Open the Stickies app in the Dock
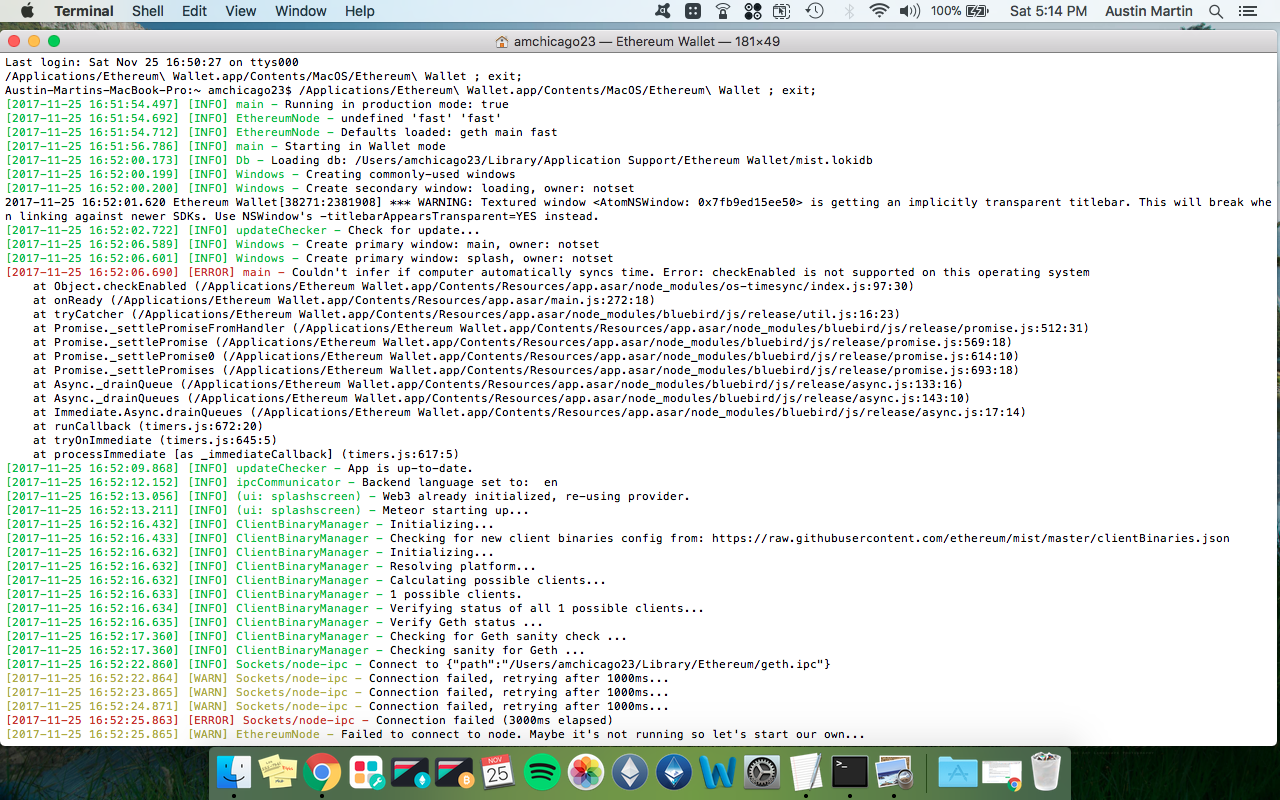This screenshot has width=1280, height=800. [277, 772]
